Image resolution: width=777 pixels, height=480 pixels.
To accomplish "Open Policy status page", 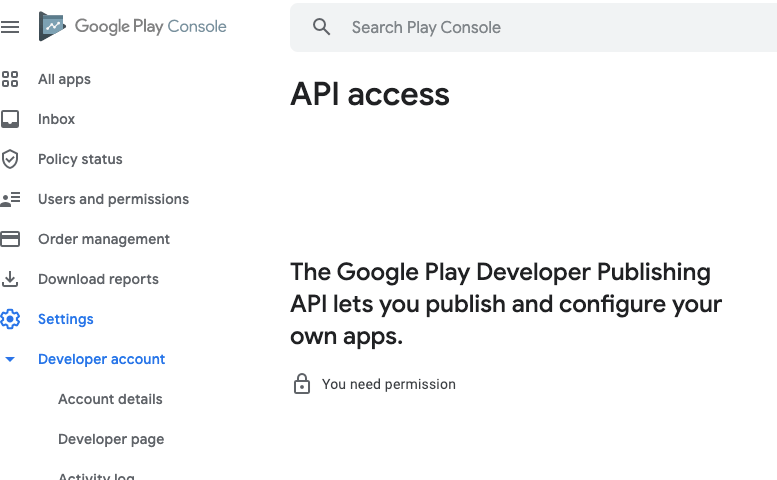I will 80,159.
